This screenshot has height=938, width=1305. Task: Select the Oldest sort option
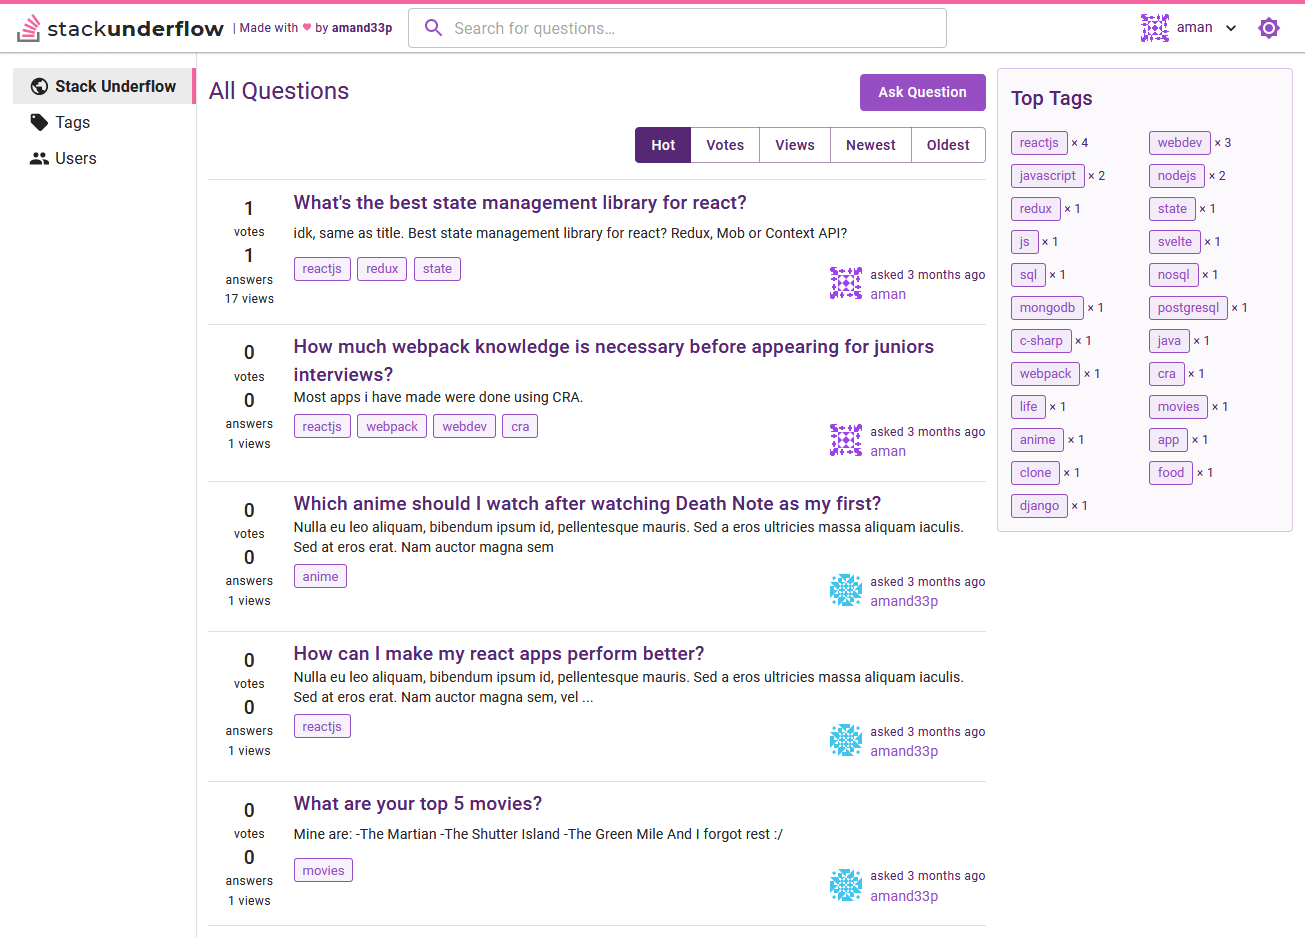pyautogui.click(x=948, y=145)
